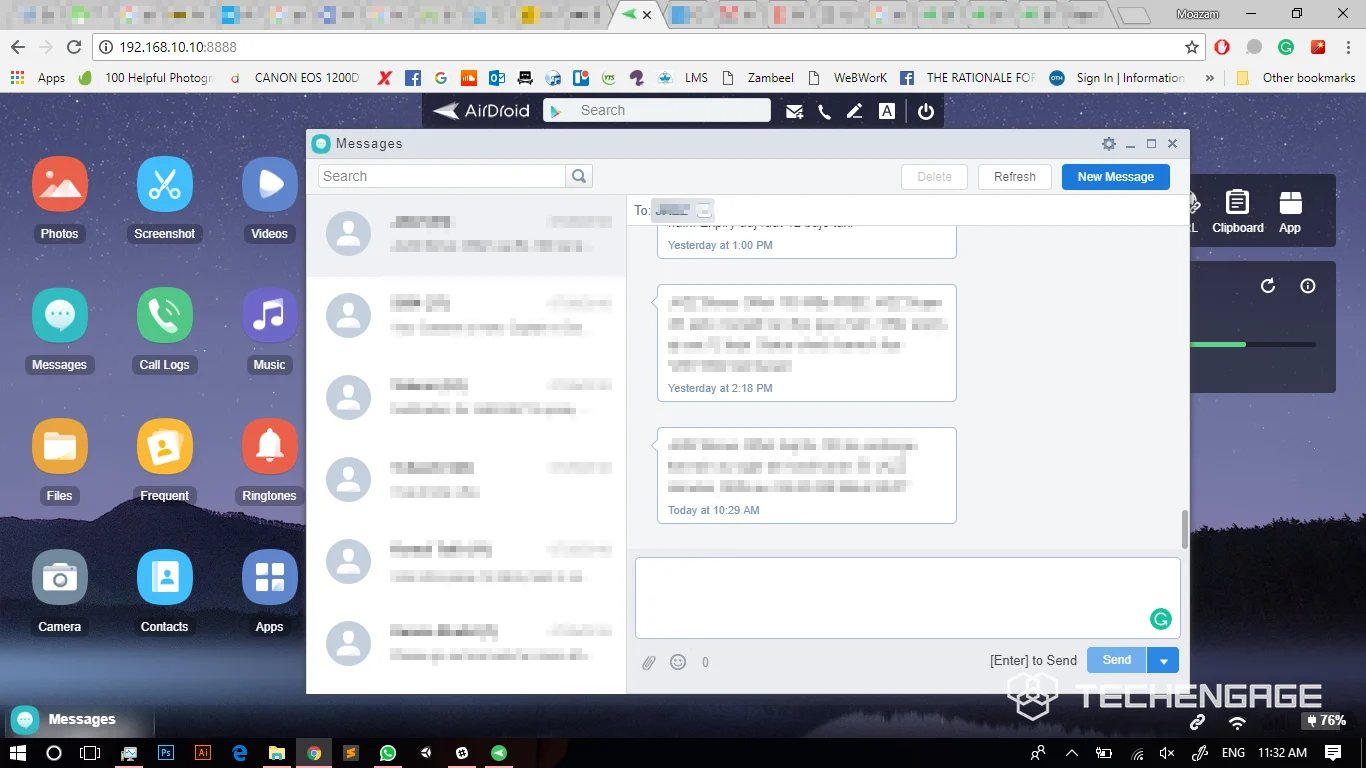Open the App toolbox item
This screenshot has width=1366, height=768.
[1290, 211]
